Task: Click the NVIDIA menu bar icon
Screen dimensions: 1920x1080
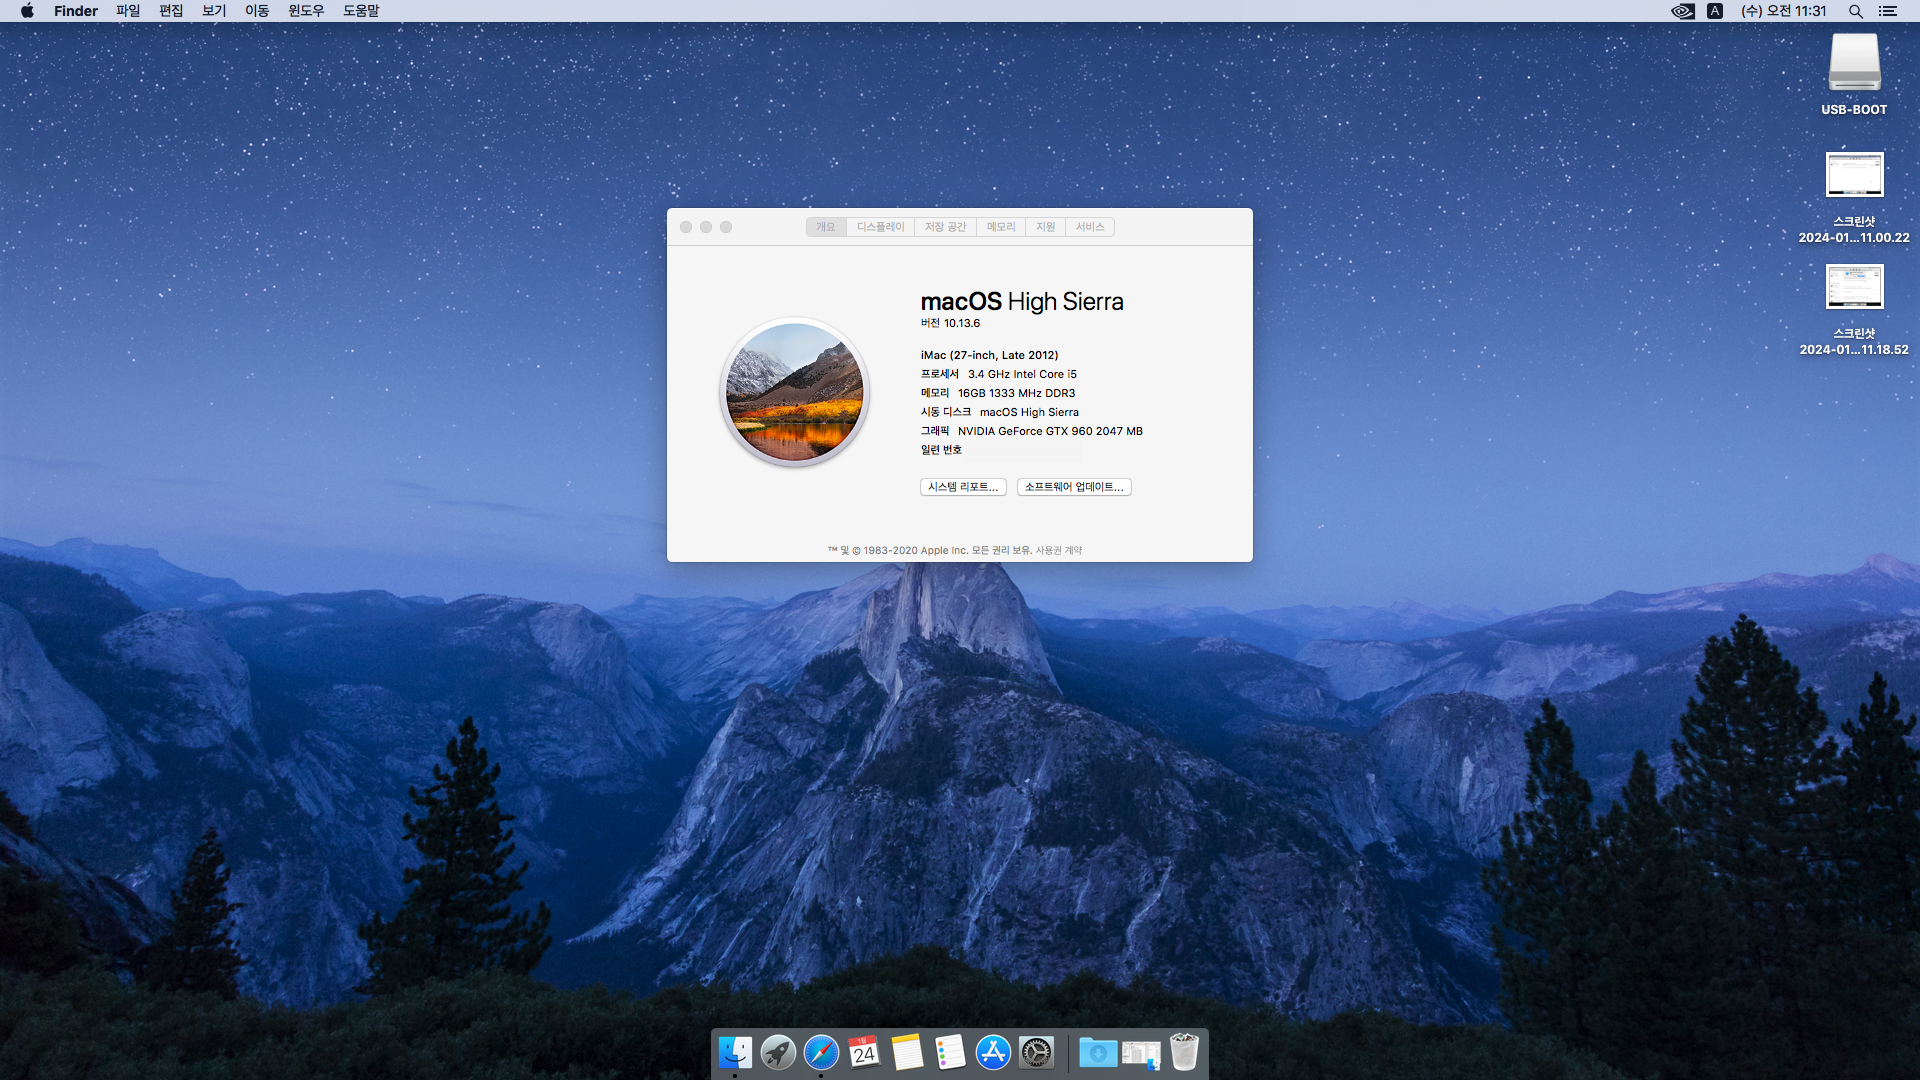Action: (x=1683, y=11)
